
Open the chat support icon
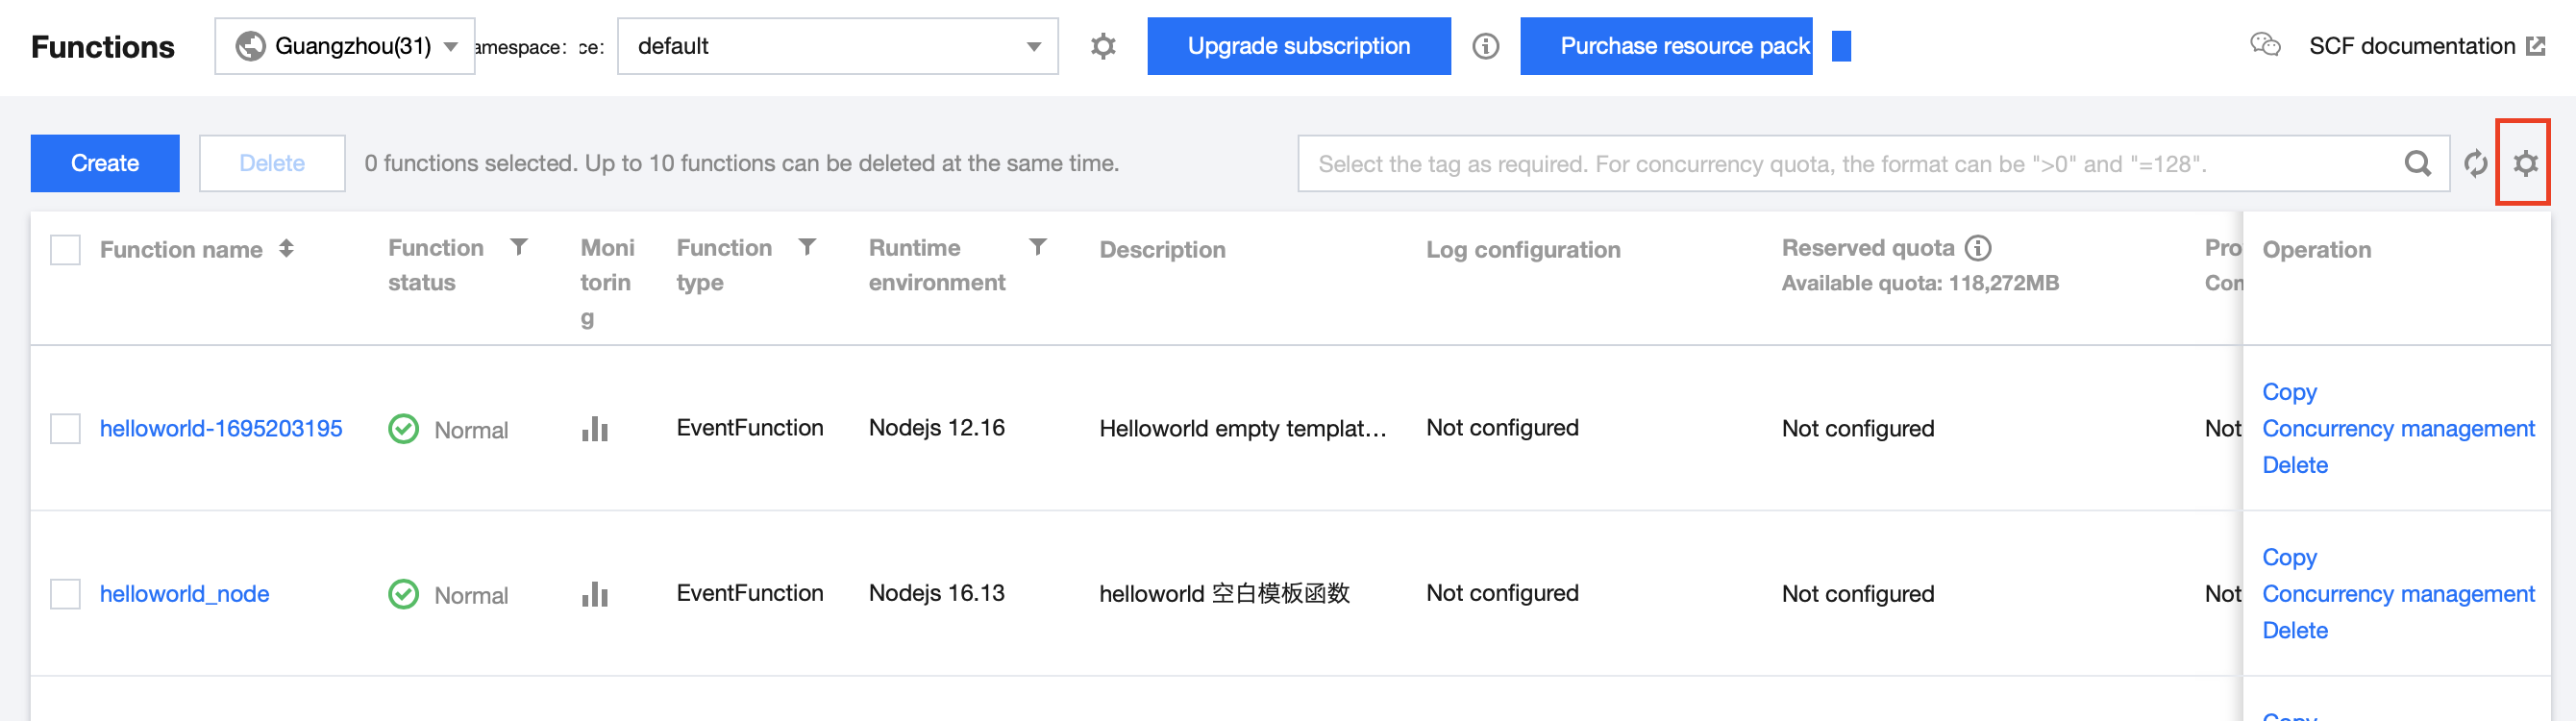pos(2264,45)
